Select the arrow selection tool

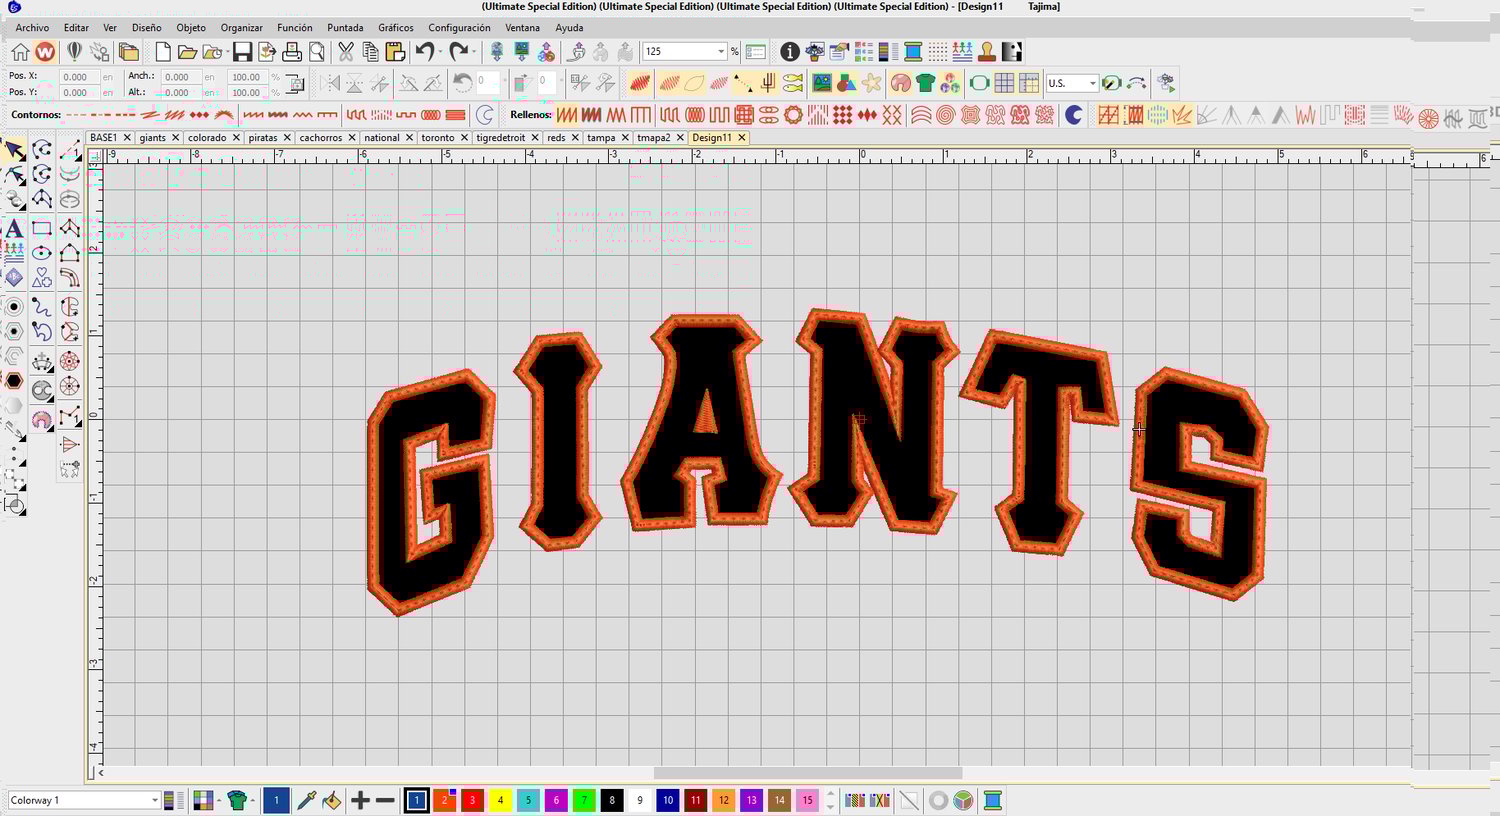pyautogui.click(x=14, y=150)
